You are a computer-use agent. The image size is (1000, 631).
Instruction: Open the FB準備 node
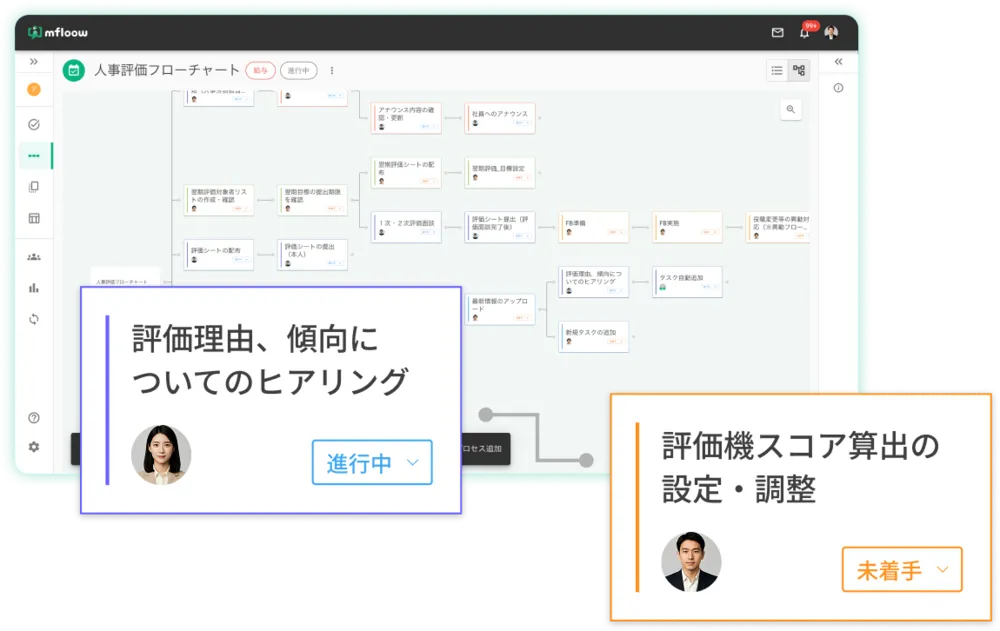click(x=594, y=227)
